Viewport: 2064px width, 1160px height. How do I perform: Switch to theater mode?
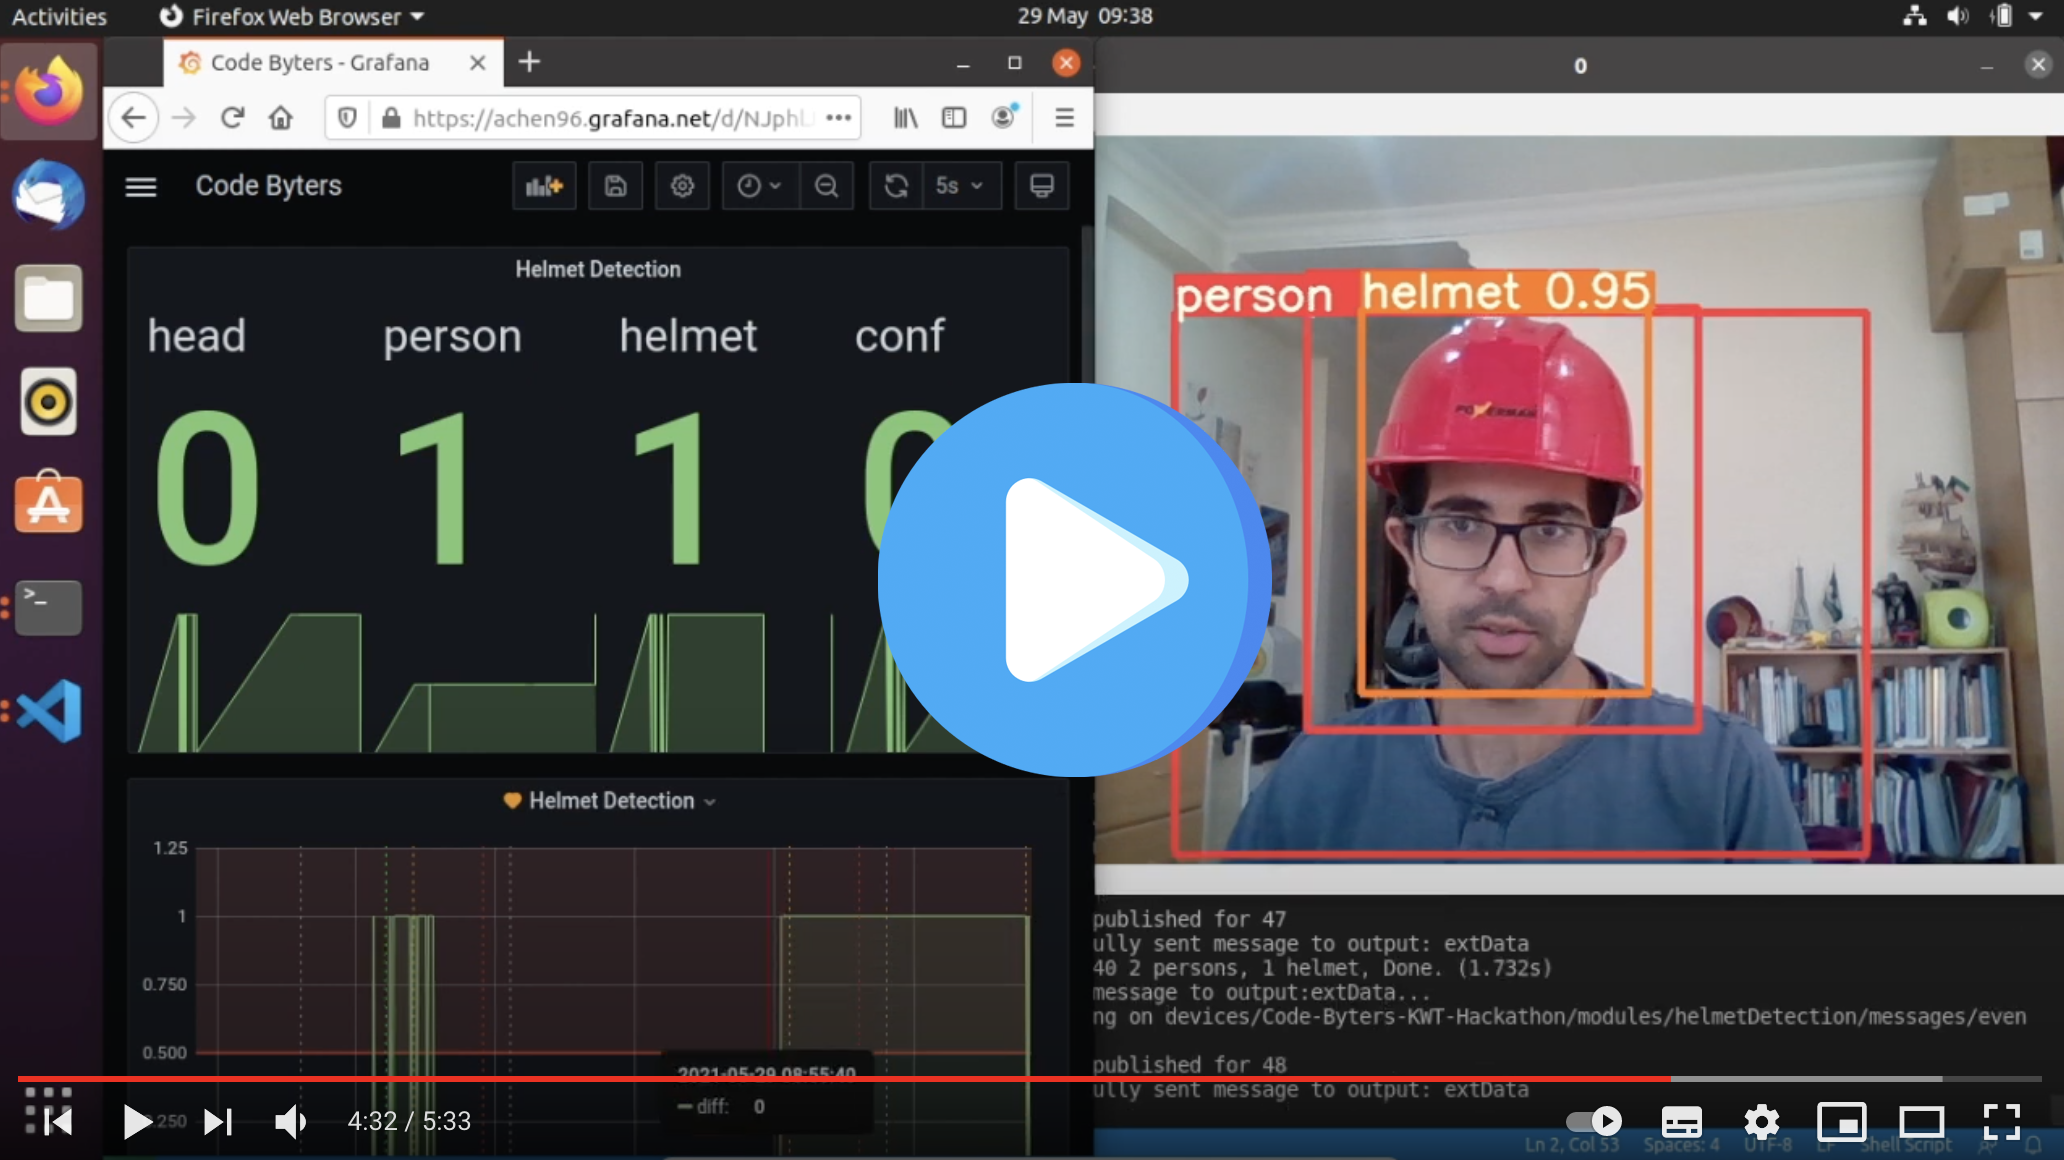point(1921,1122)
